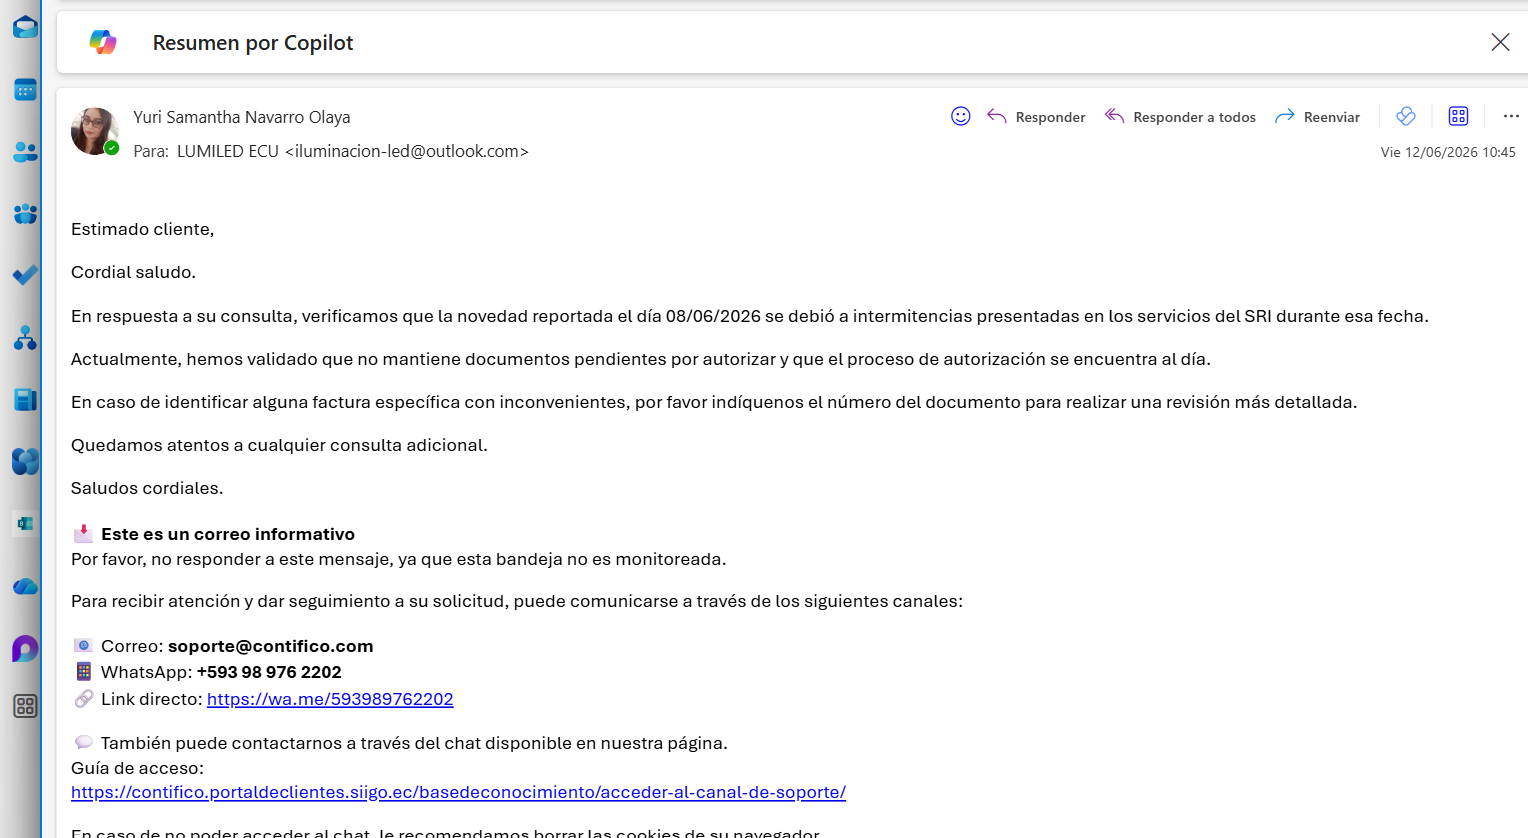Screen dimensions: 1528x838
Task: Open To Do checkmark app
Action: [x=25, y=275]
